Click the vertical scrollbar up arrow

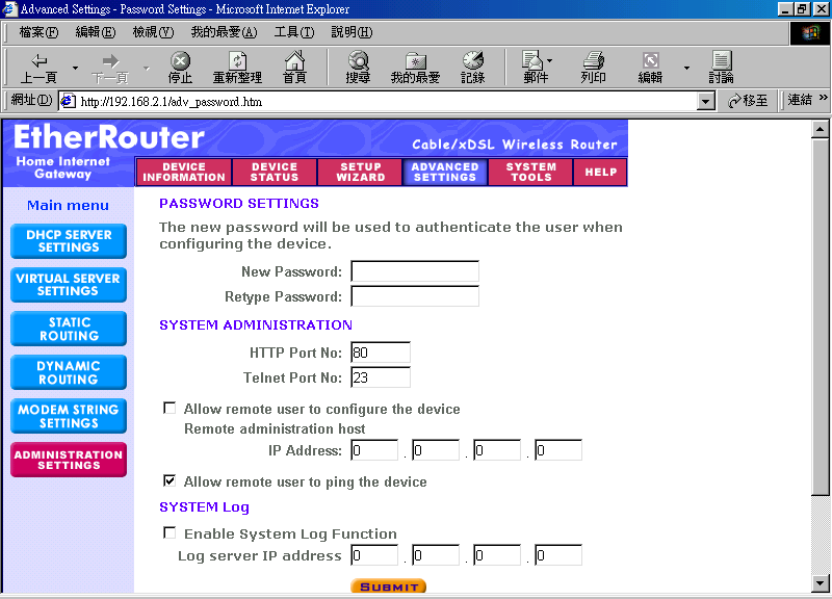[x=820, y=129]
